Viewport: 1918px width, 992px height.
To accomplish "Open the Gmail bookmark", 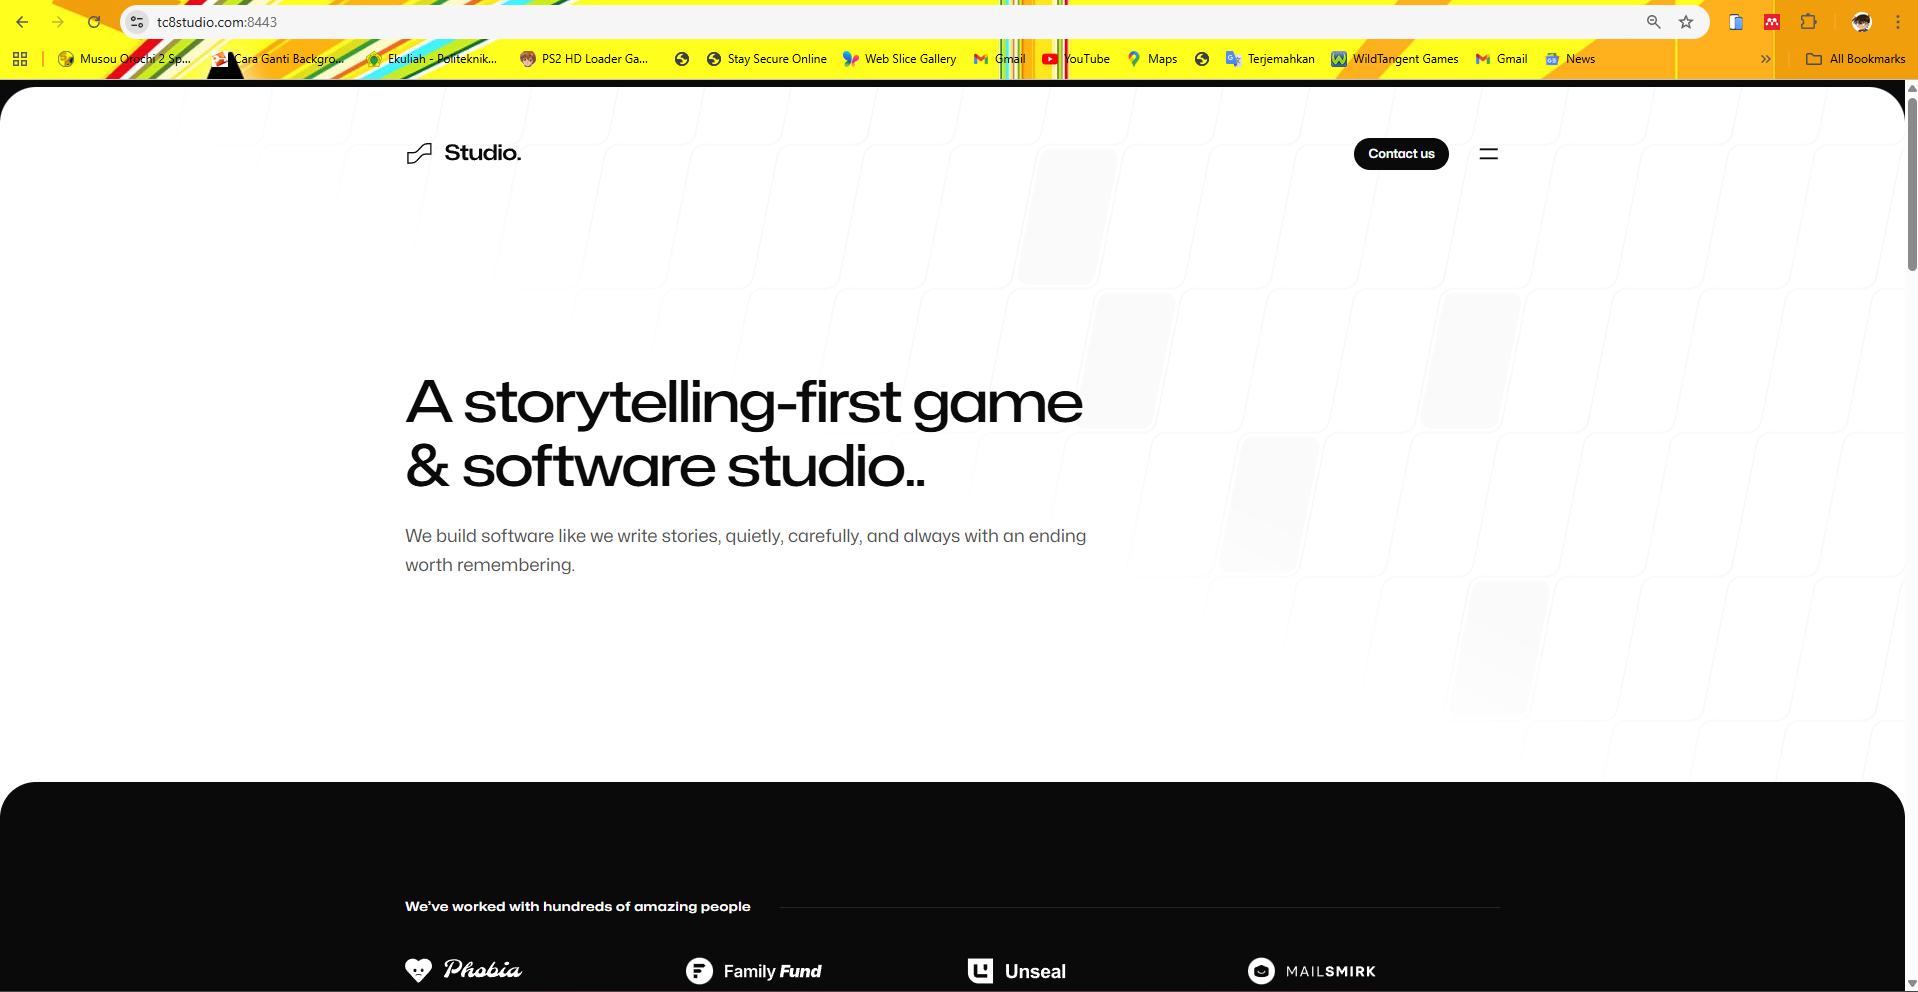I will [998, 59].
